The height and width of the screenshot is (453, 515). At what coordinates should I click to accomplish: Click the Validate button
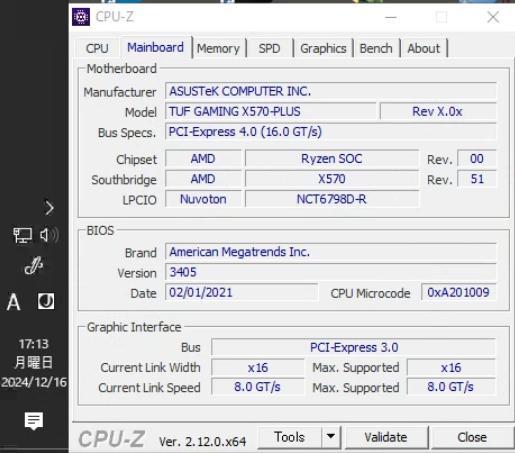(x=386, y=437)
